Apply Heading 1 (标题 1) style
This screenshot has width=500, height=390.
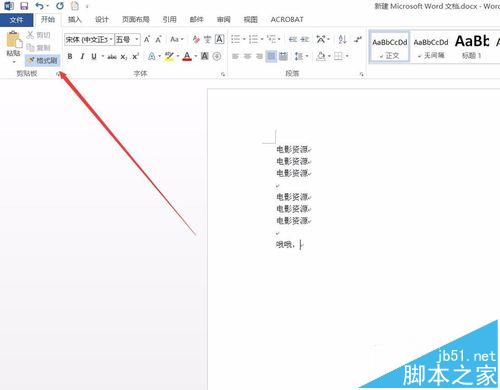471,46
